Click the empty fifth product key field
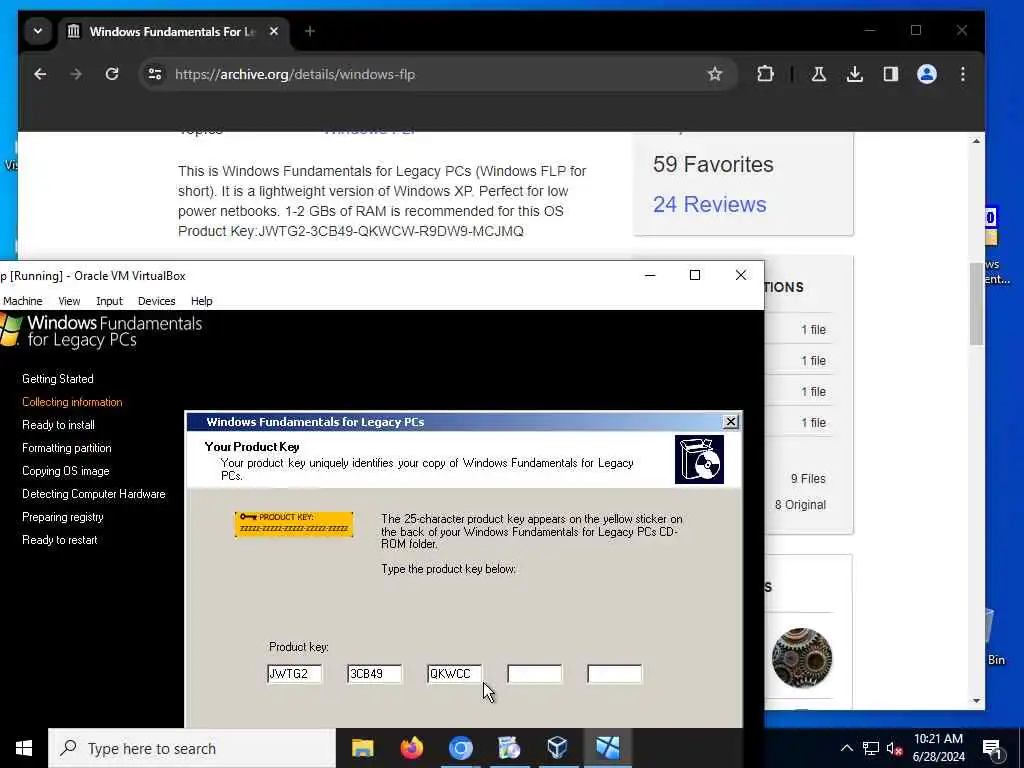Image resolution: width=1024 pixels, height=768 pixels. pyautogui.click(x=615, y=673)
